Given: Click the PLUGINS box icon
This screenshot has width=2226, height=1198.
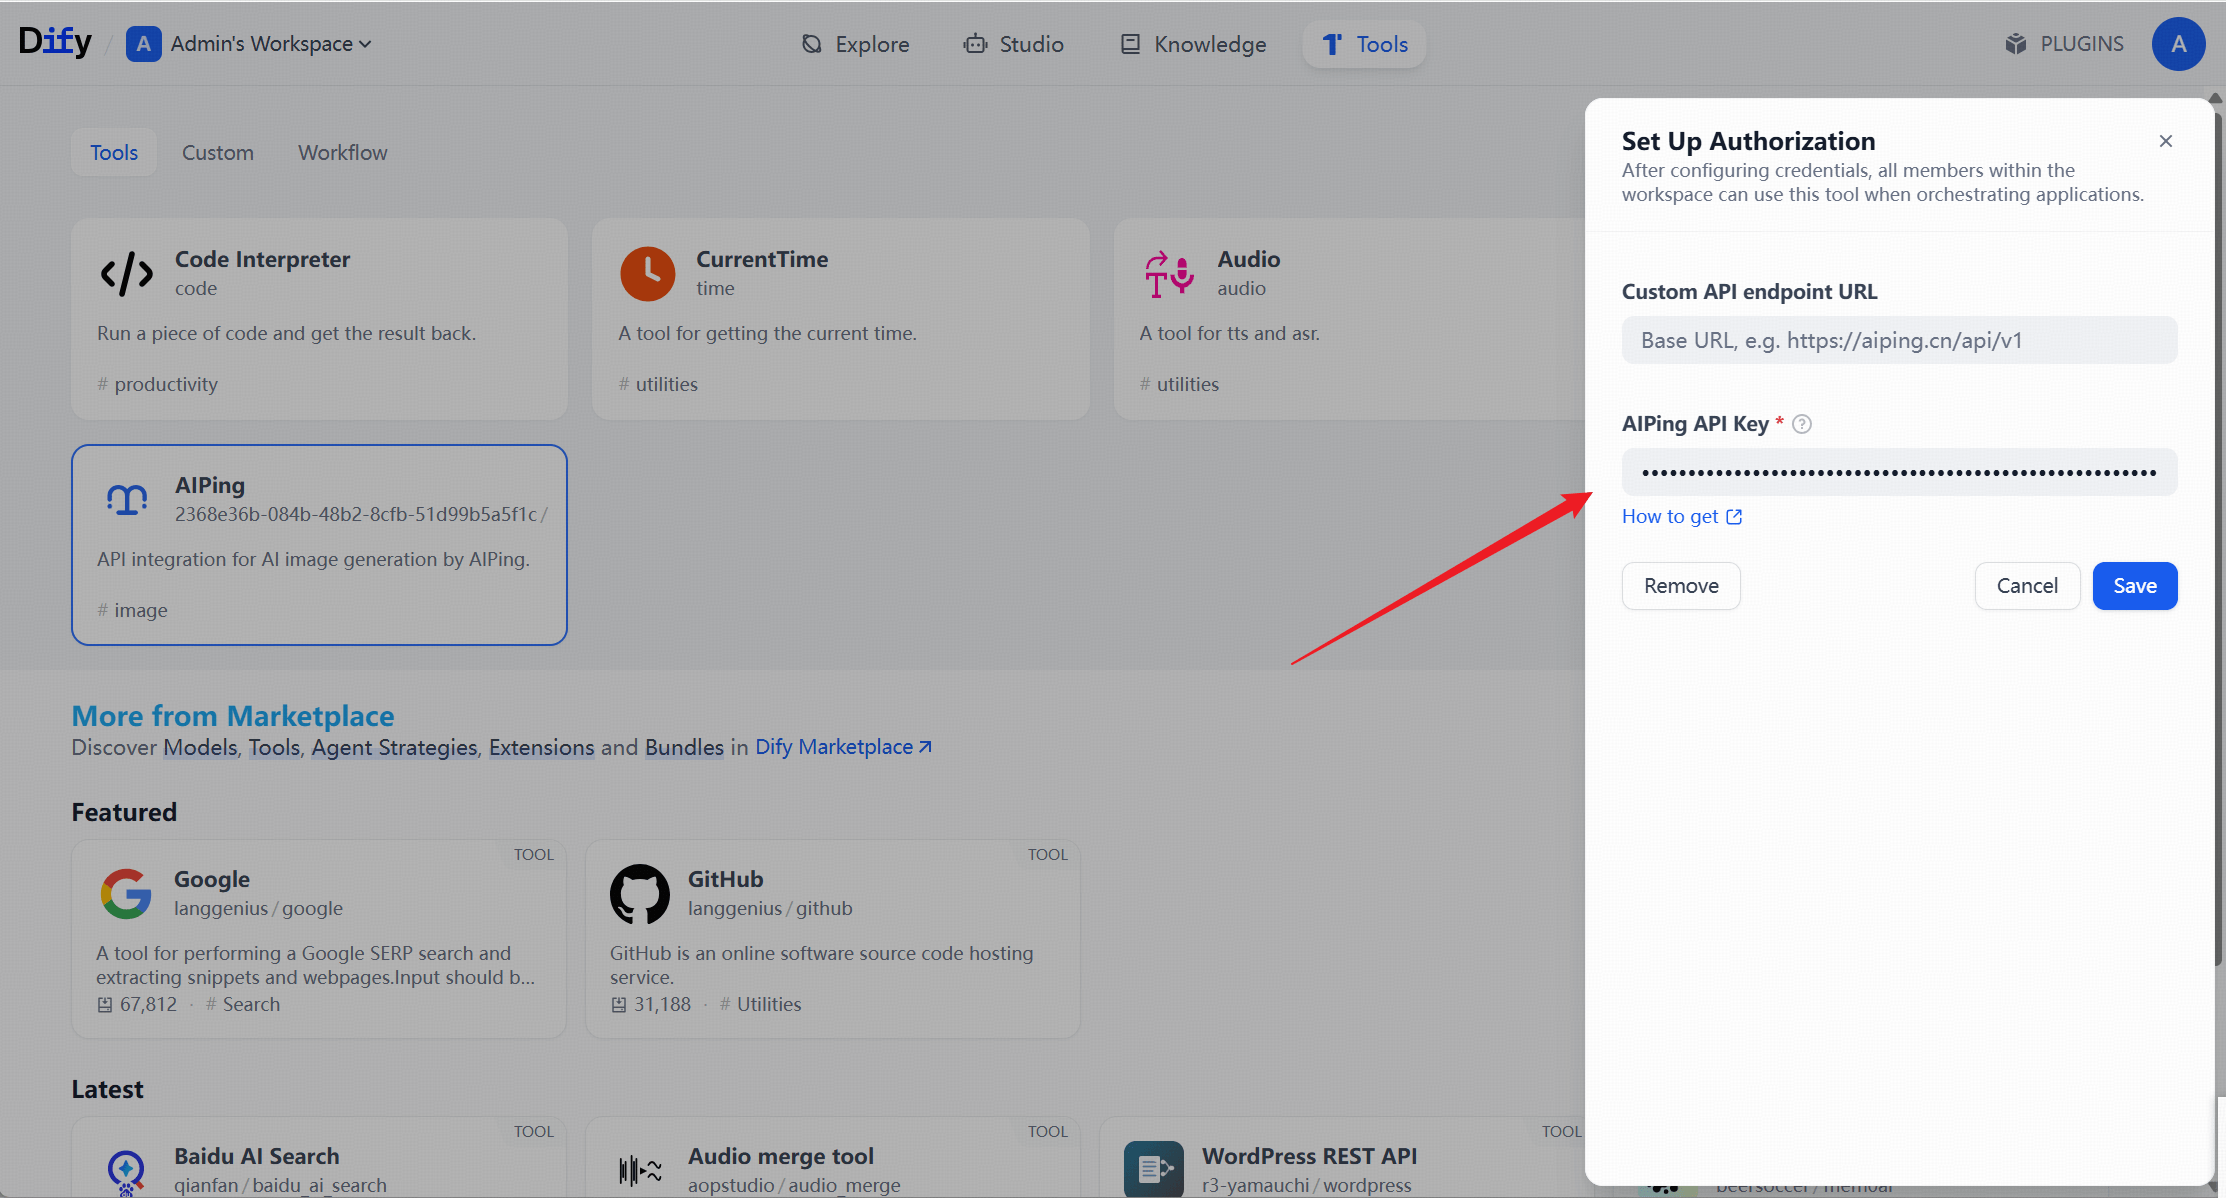Looking at the screenshot, I should 2015,44.
